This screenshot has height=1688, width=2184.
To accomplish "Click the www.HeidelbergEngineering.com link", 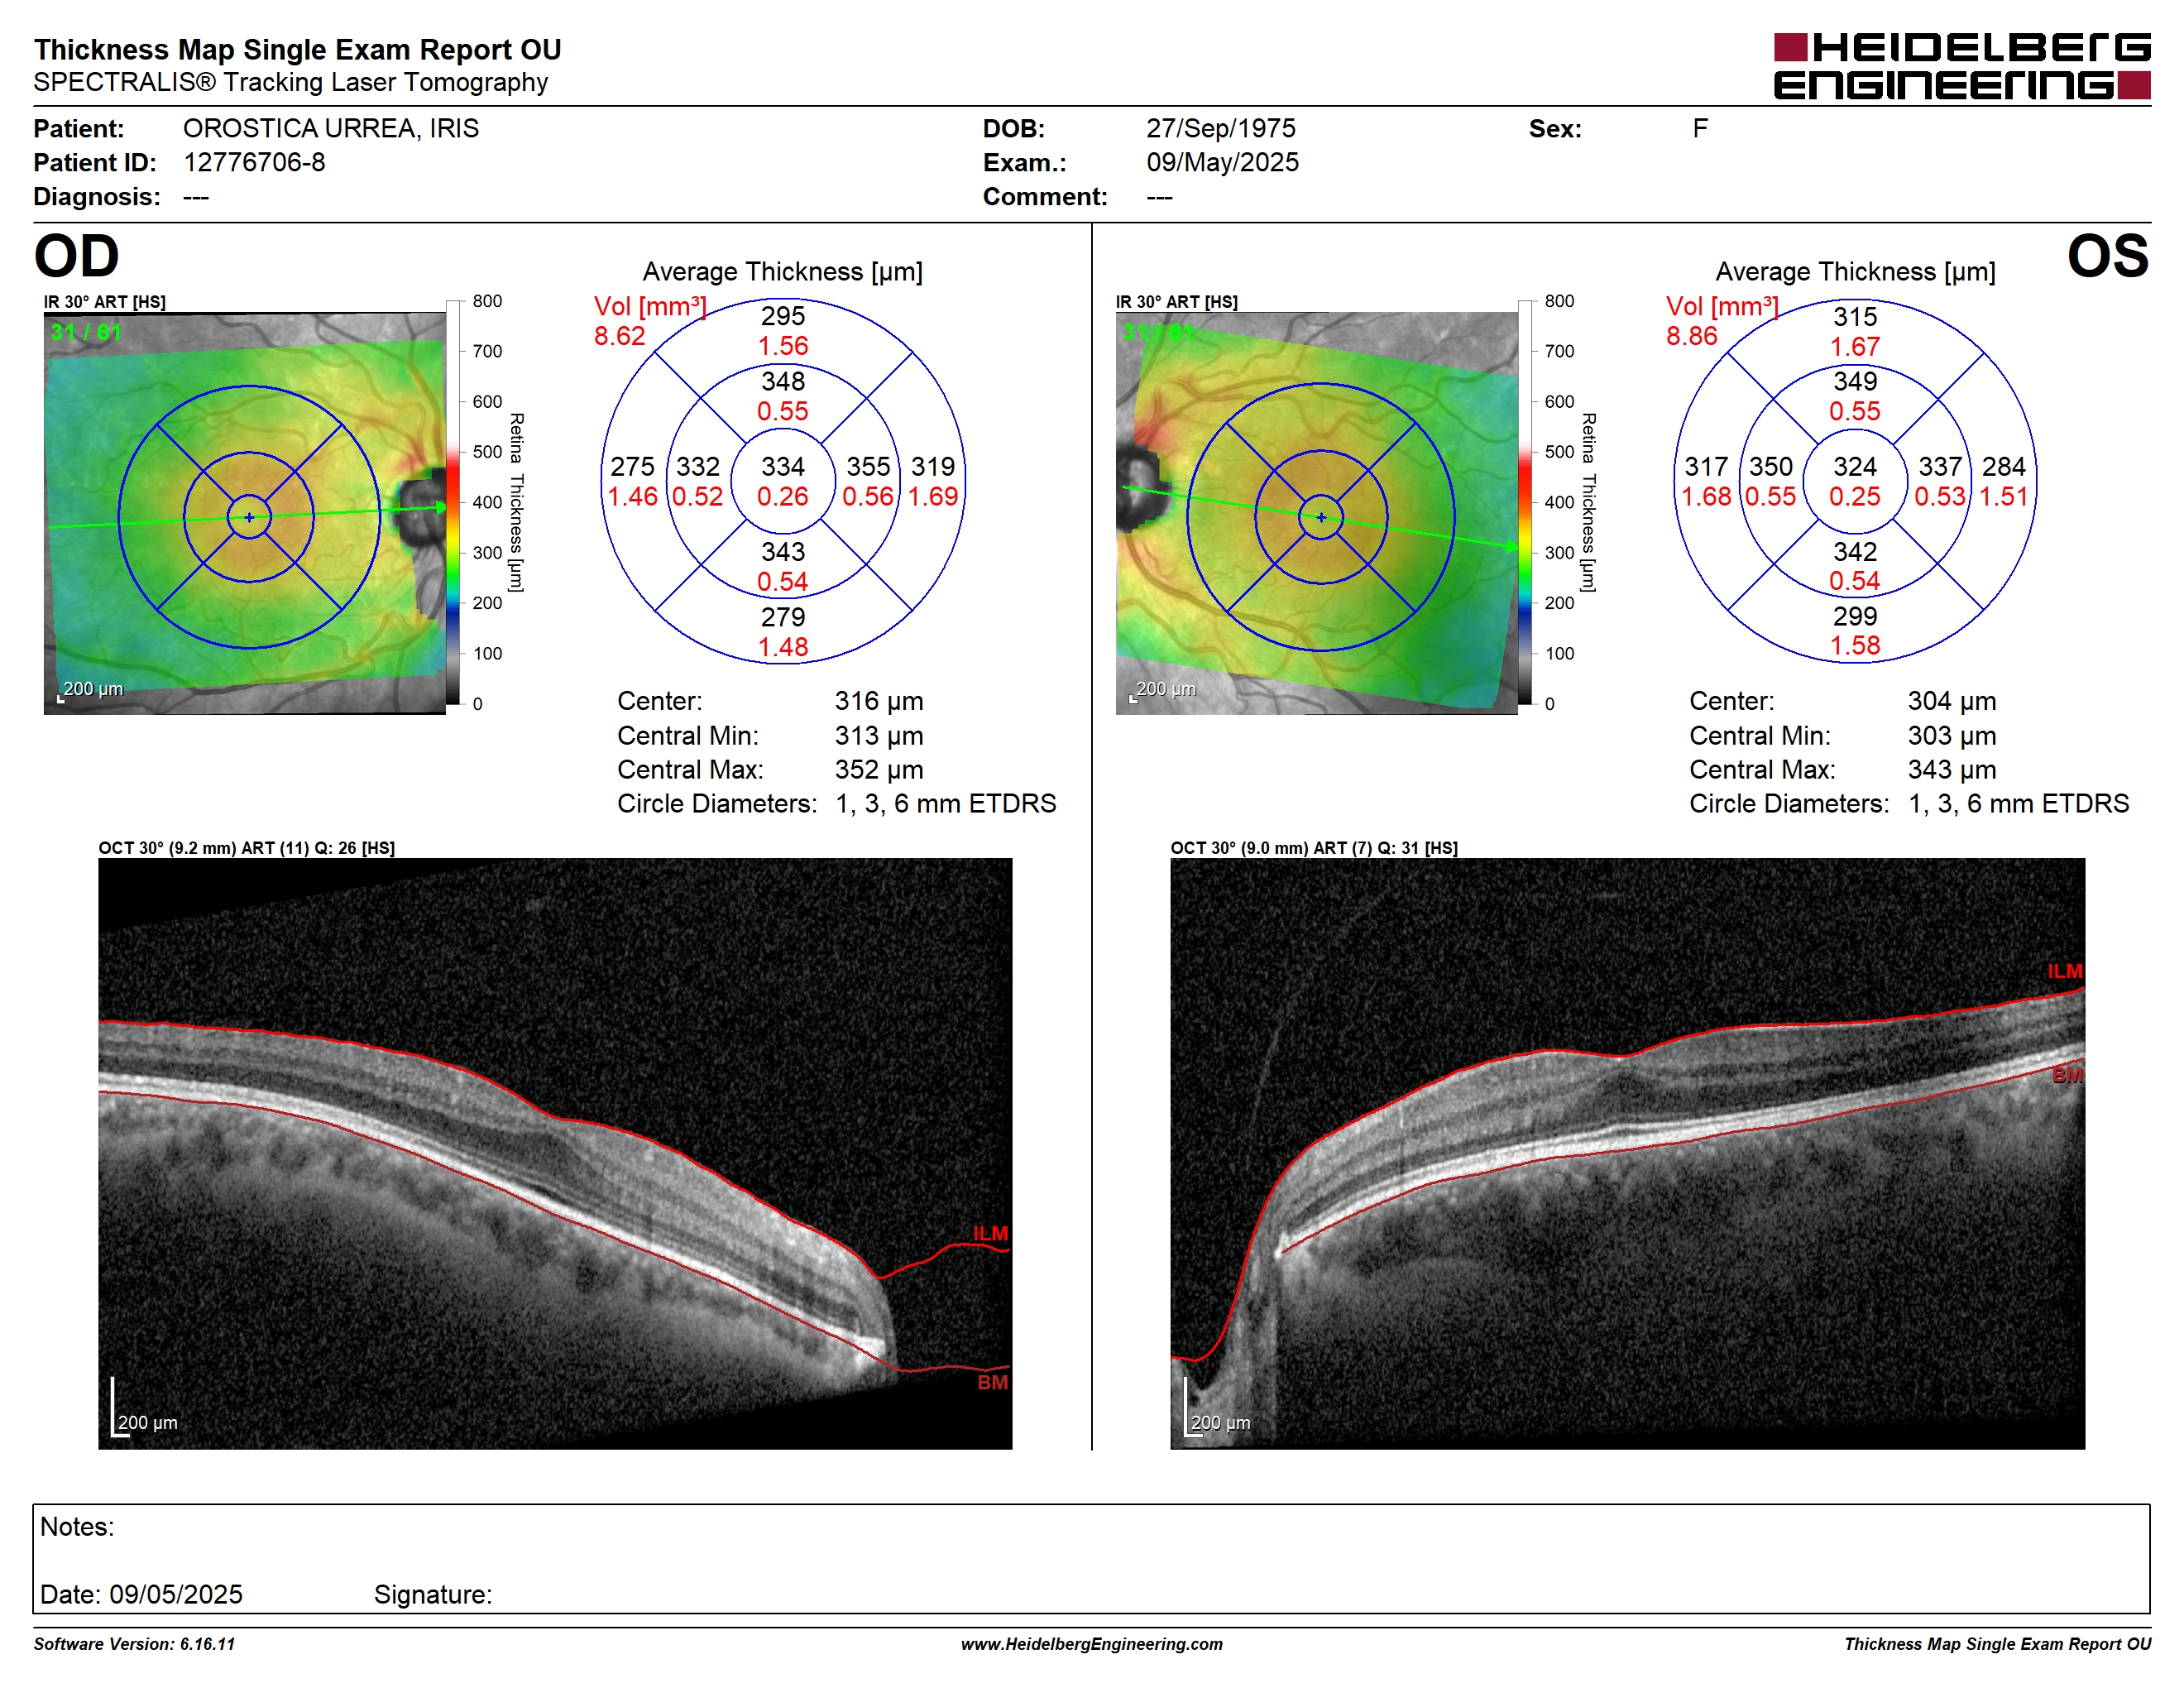I will point(1092,1644).
